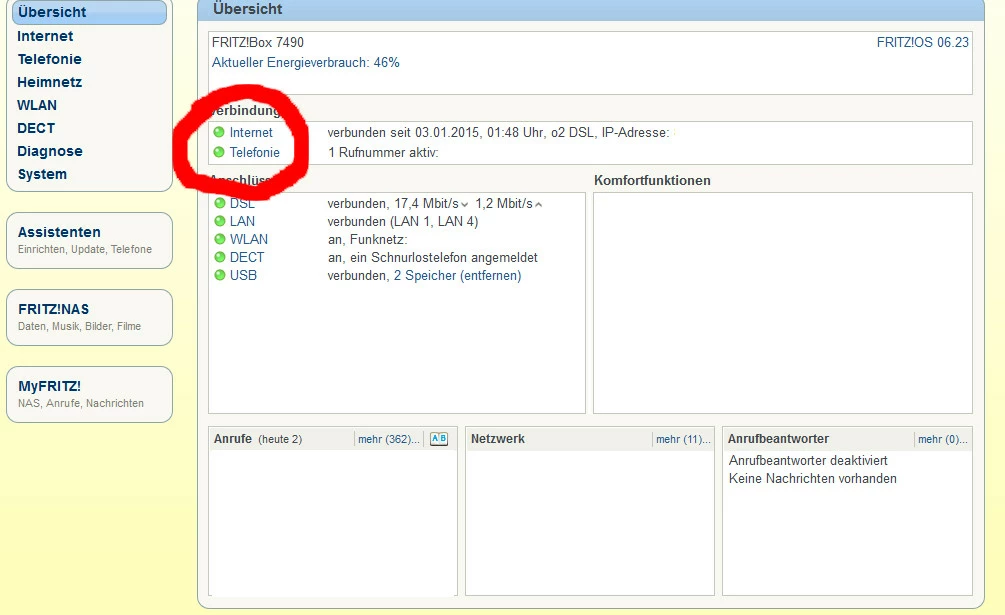1005x615 pixels.
Task: Click the Netzwerk panel heading
Action: [x=497, y=439]
